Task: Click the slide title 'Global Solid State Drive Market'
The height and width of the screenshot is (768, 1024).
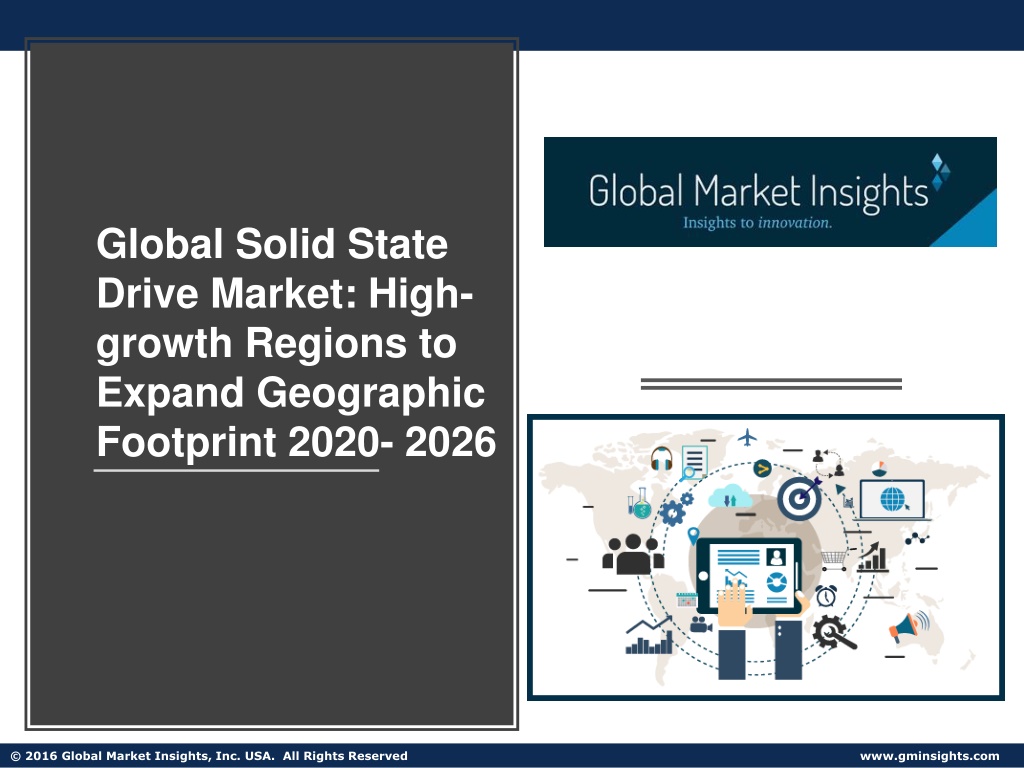Action: pyautogui.click(x=296, y=343)
